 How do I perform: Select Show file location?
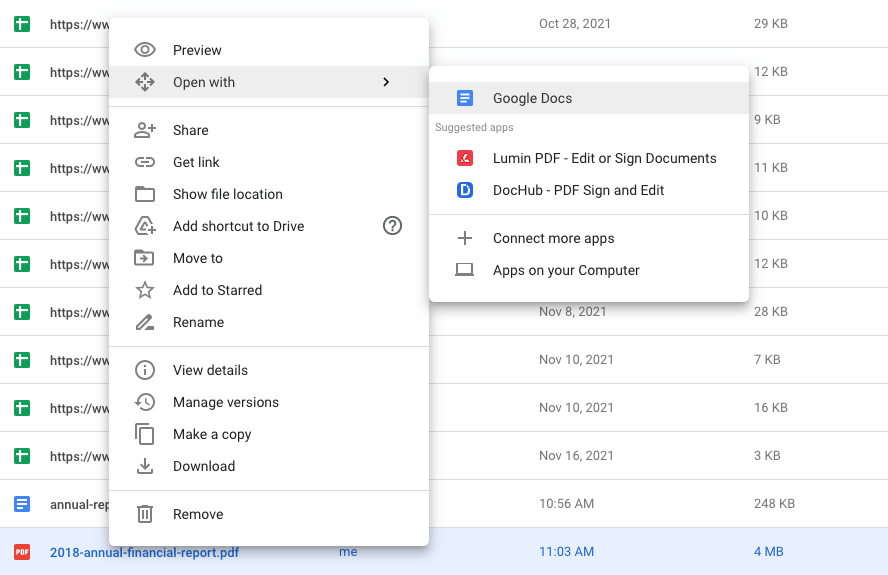click(269, 194)
